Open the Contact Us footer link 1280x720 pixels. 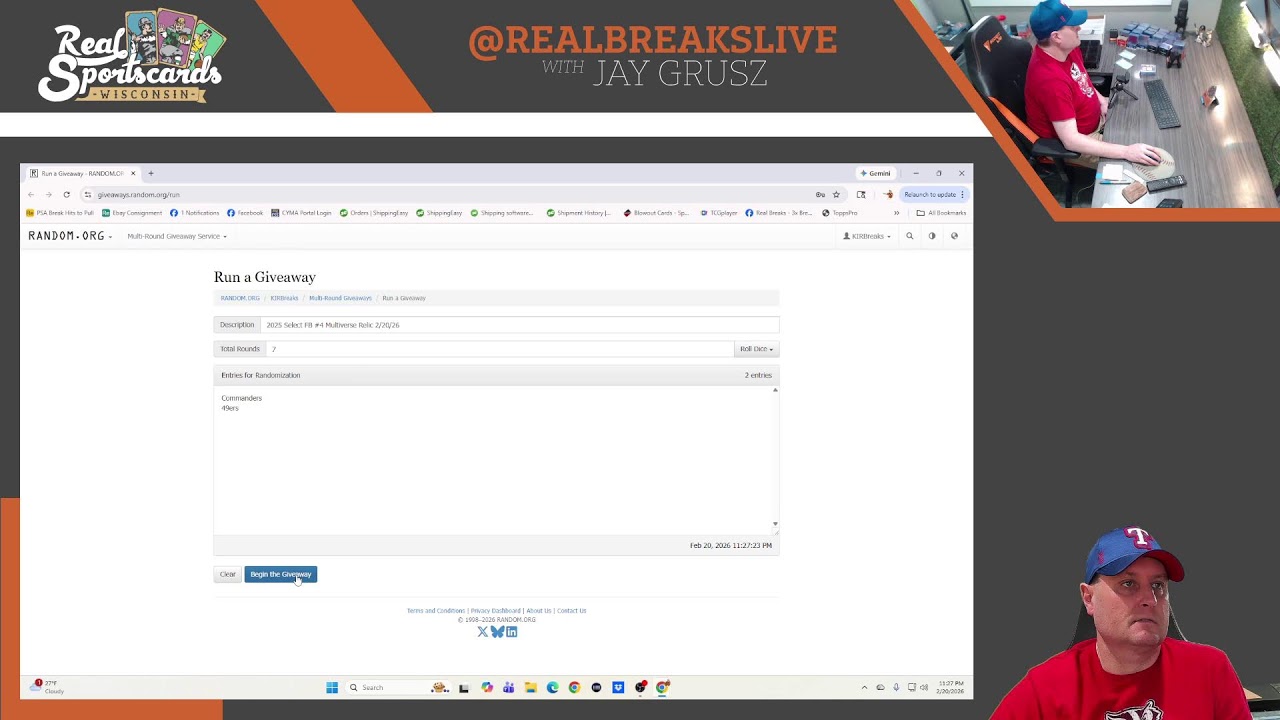572,611
